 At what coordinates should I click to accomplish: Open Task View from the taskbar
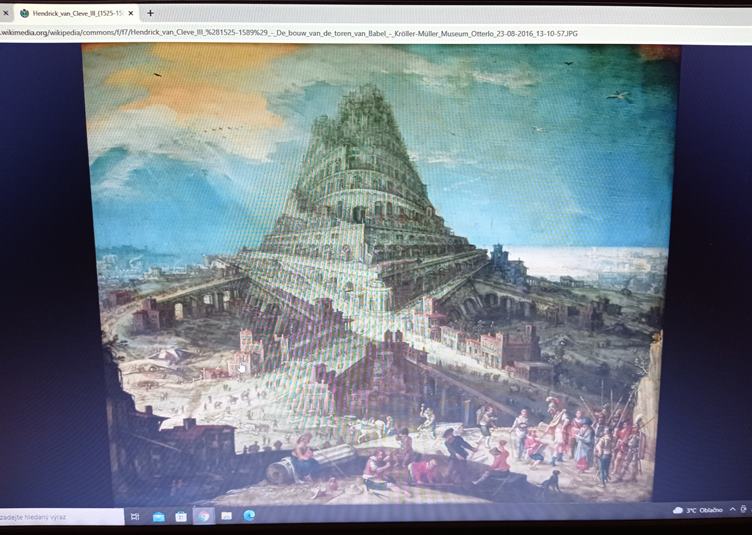135,516
